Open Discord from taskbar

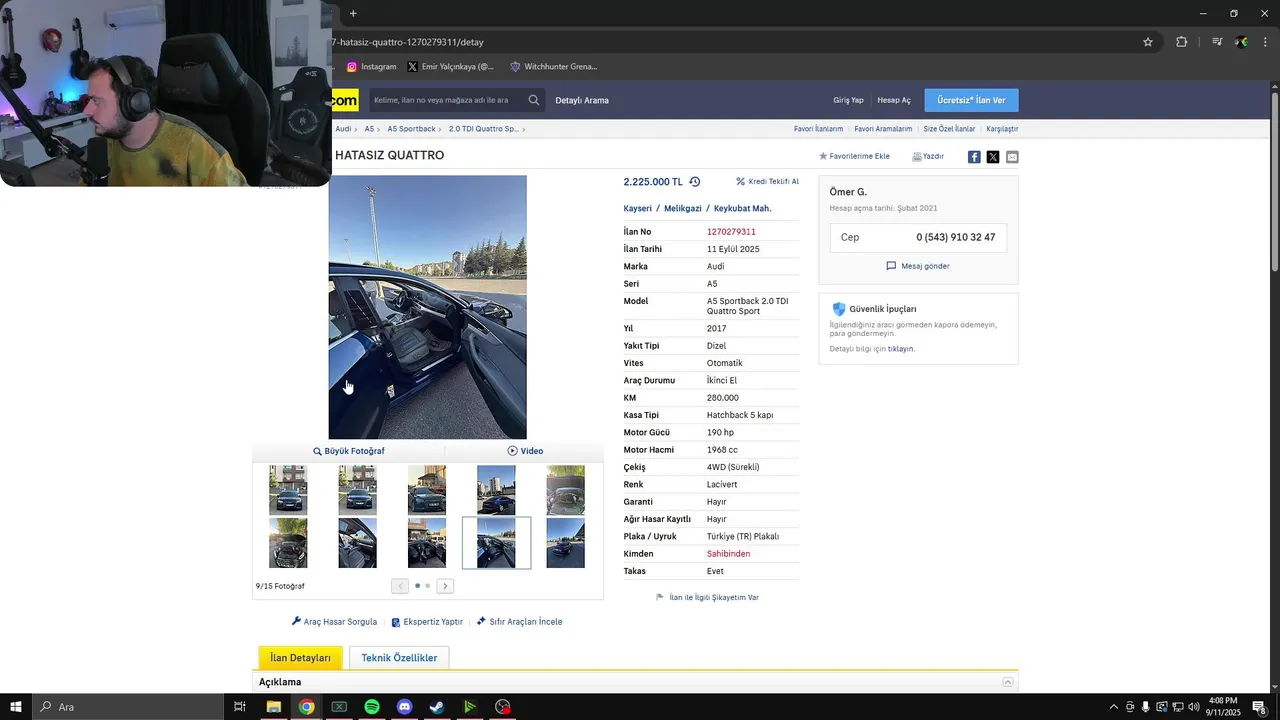click(x=404, y=707)
